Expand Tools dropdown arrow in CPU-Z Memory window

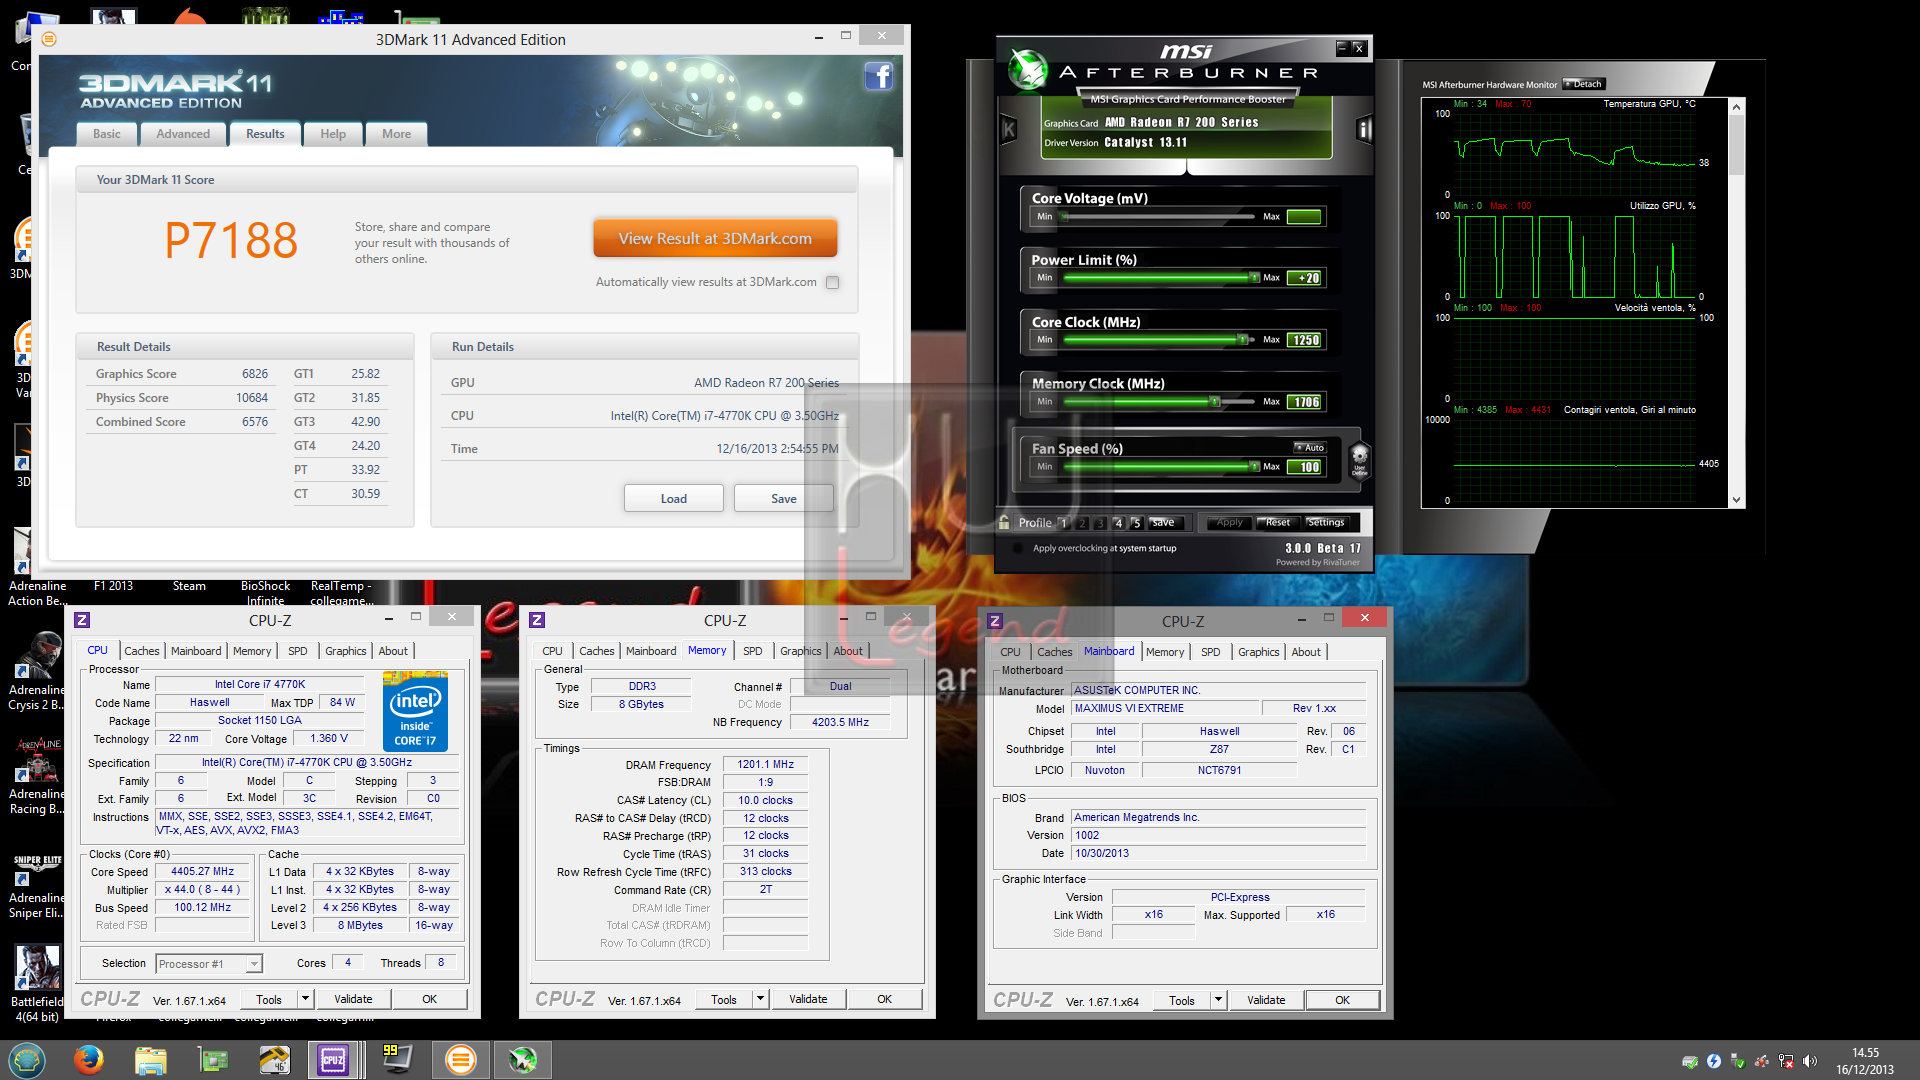(760, 998)
